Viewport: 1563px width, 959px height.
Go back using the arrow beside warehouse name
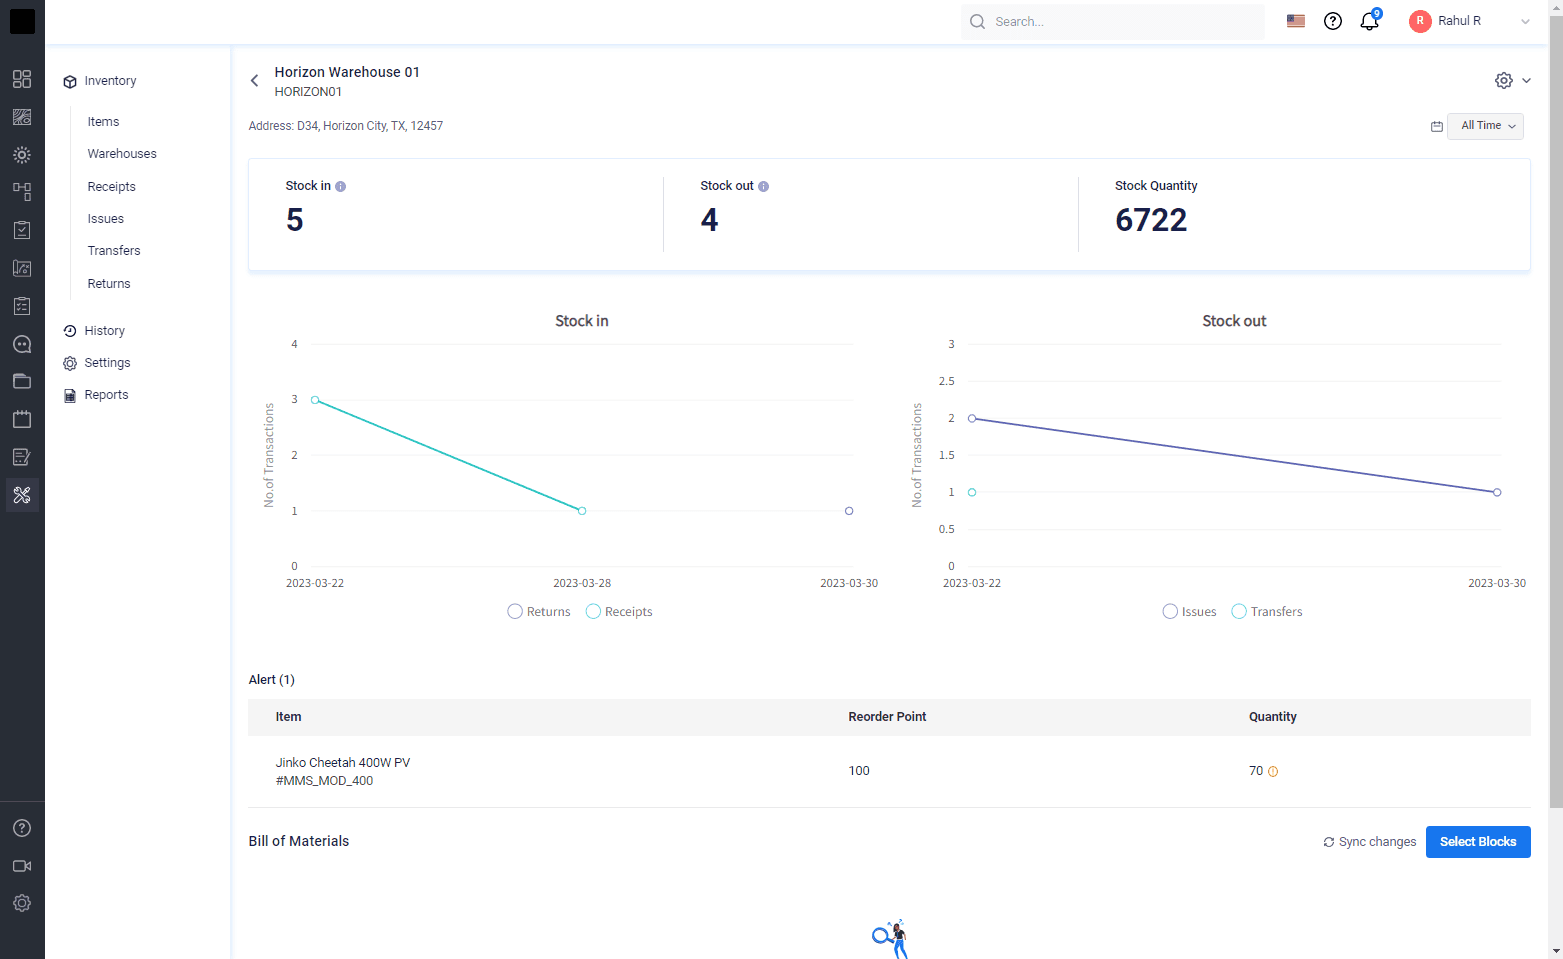[x=254, y=81]
